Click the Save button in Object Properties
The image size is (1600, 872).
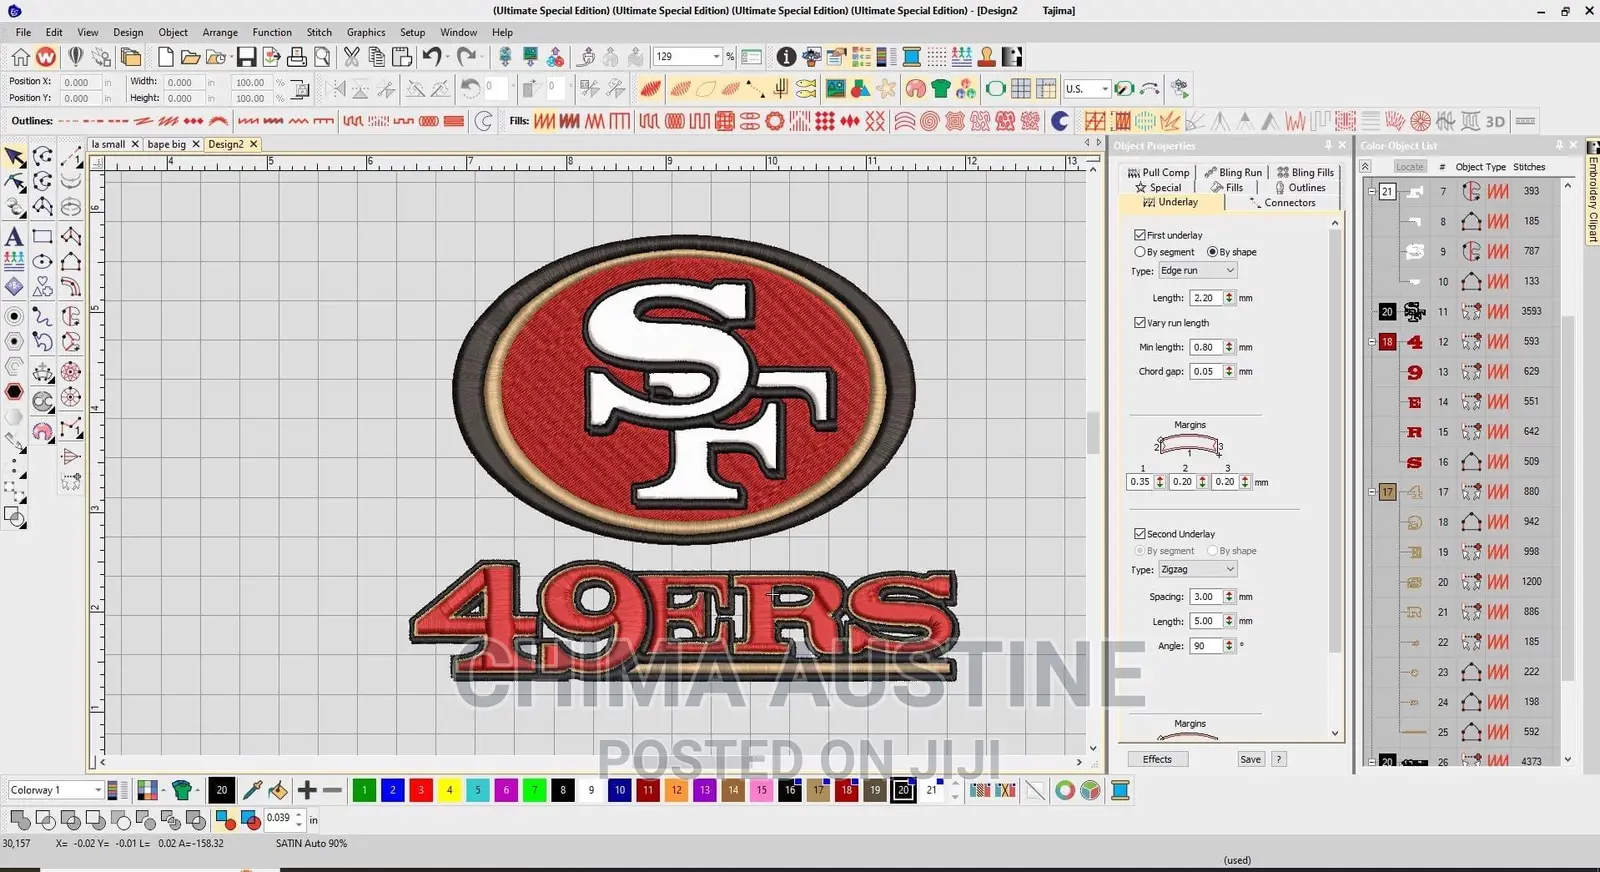pos(1250,759)
